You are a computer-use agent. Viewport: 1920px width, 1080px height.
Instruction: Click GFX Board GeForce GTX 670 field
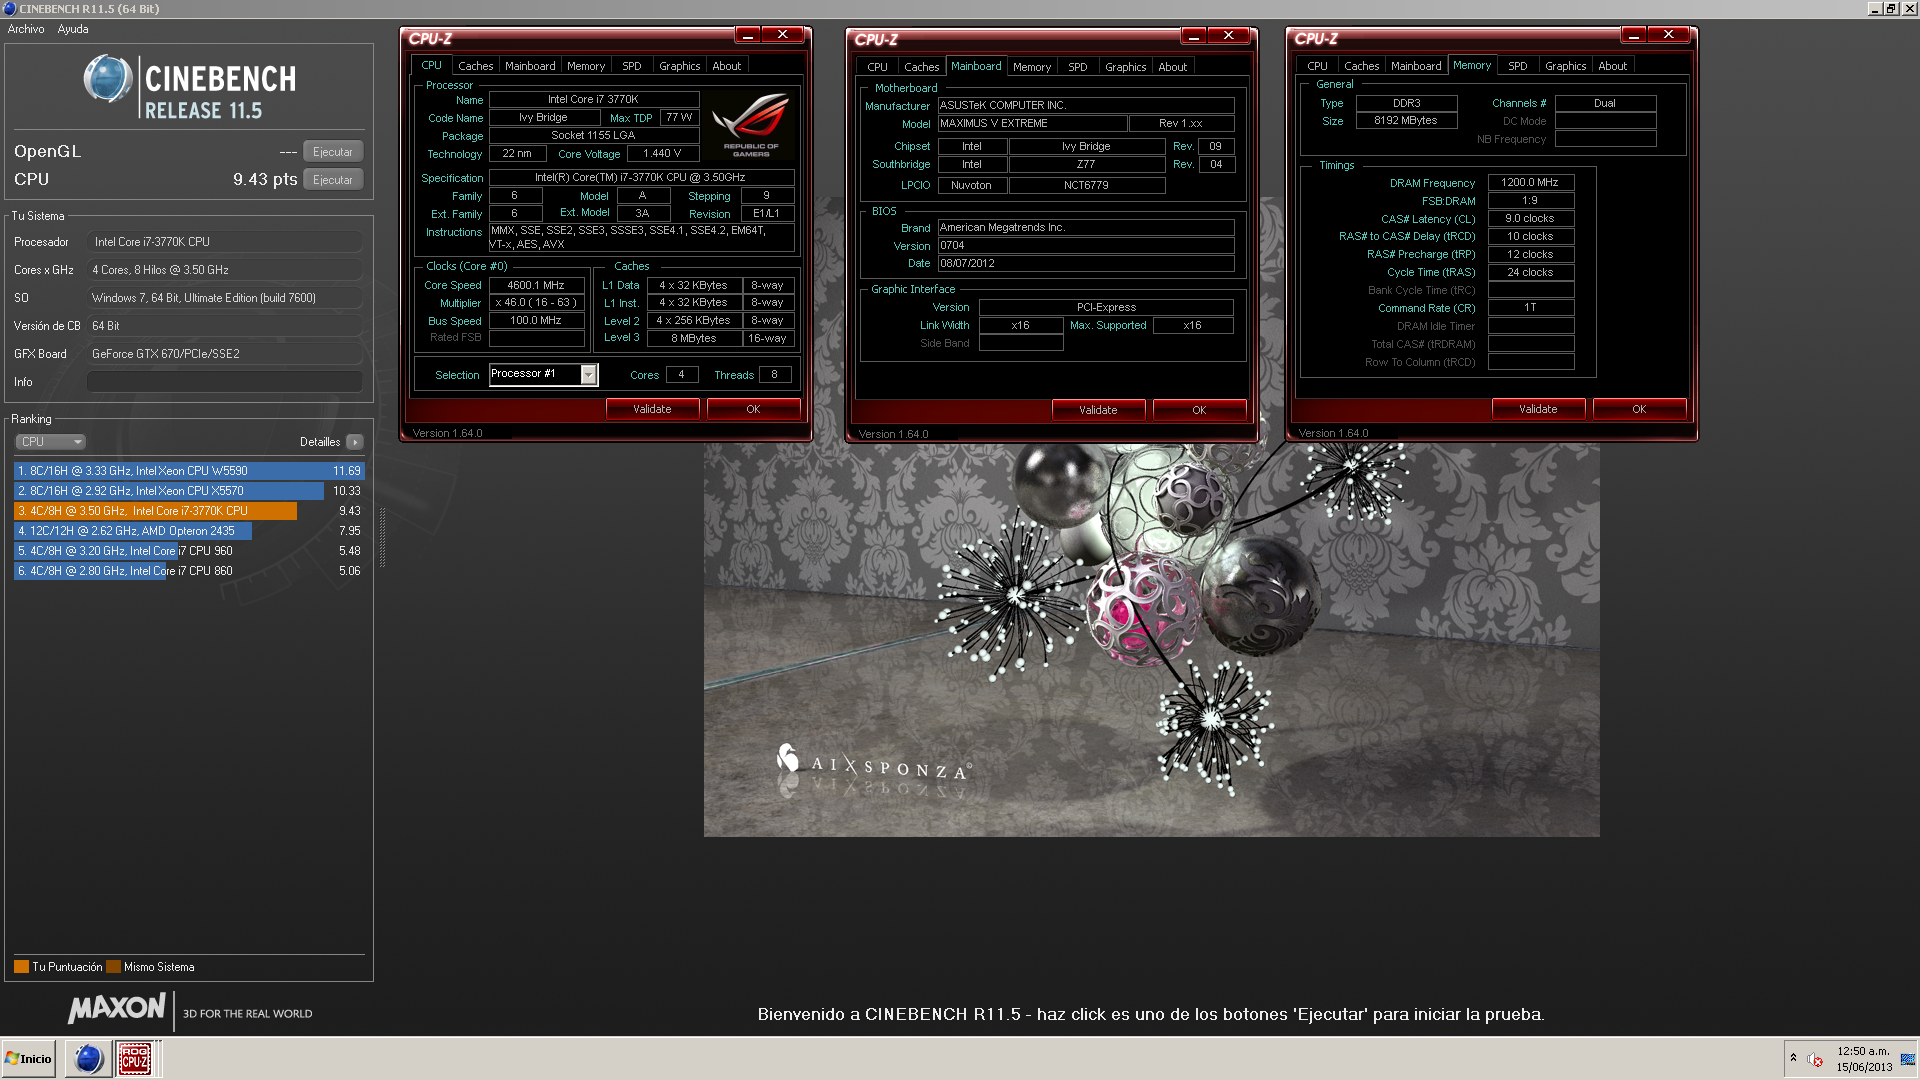[225, 354]
